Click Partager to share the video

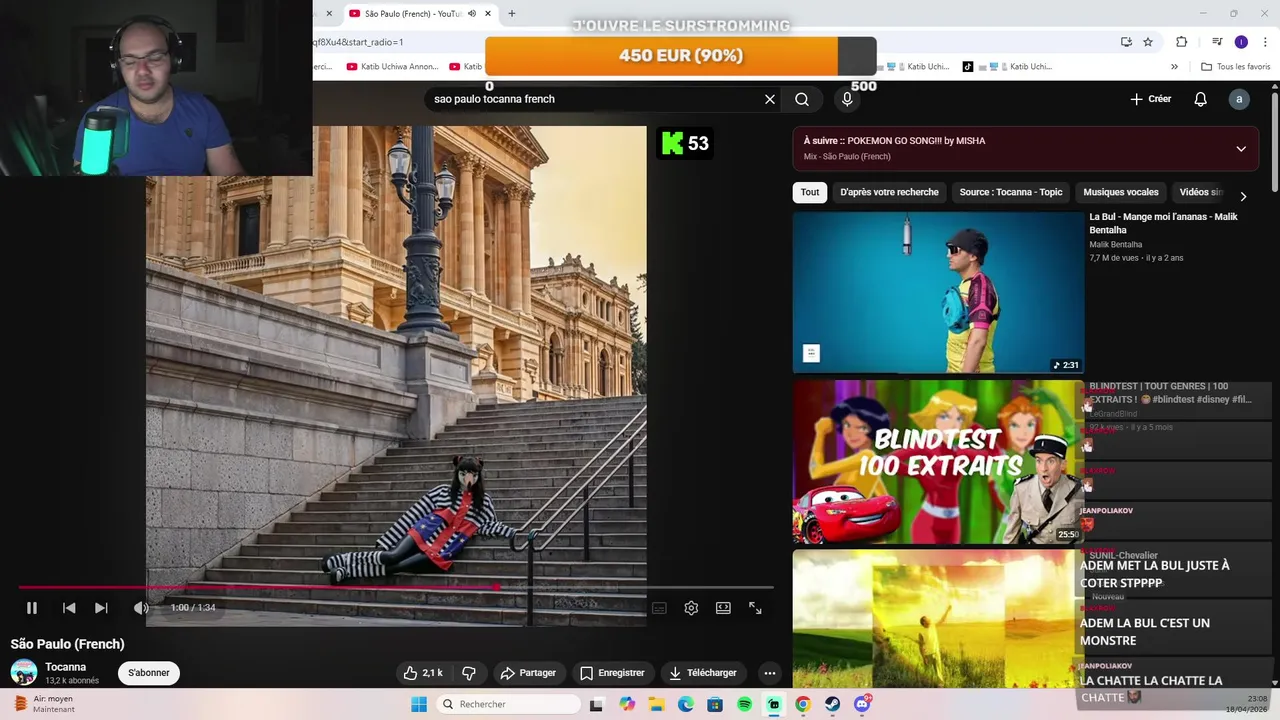pyautogui.click(x=528, y=673)
